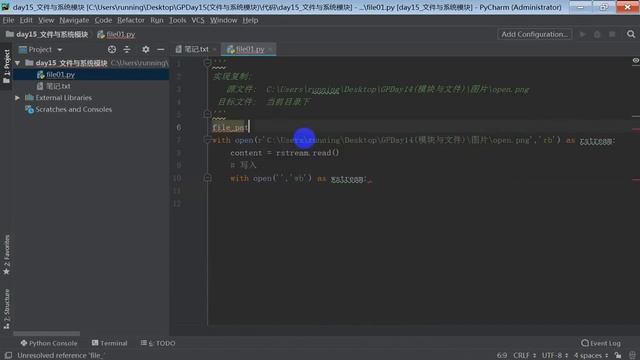Image resolution: width=640 pixels, height=360 pixels.
Task: Click the day15 breadcrumb folder in navigation bar
Action: pyautogui.click(x=47, y=34)
